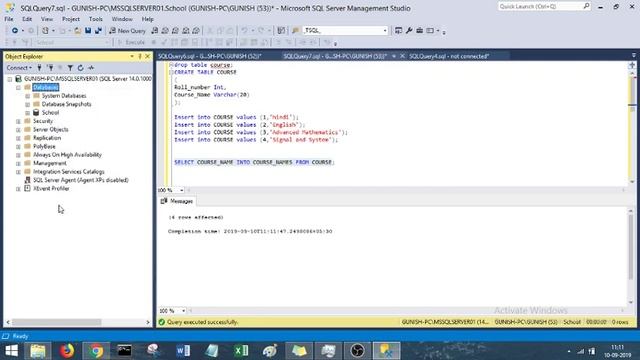Select Integration Services Catalogs item
Image resolution: width=640 pixels, height=360 pixels.
[69, 172]
